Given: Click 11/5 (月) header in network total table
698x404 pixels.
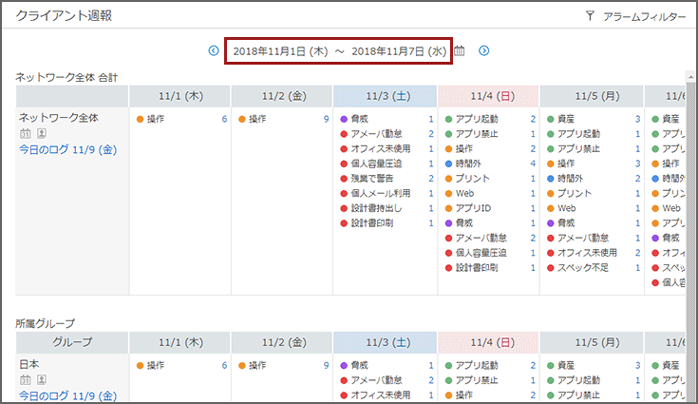Looking at the screenshot, I should pos(592,96).
